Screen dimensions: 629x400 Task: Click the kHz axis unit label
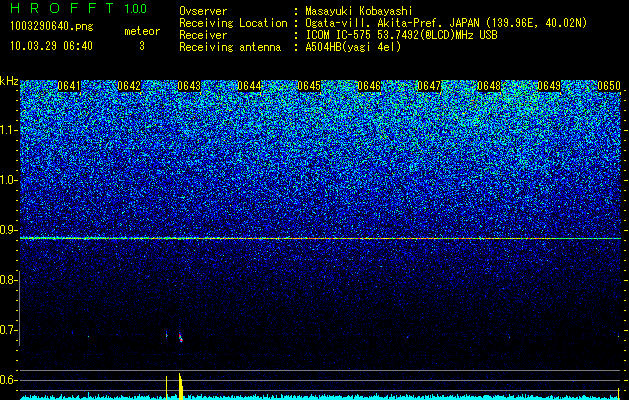pos(9,81)
